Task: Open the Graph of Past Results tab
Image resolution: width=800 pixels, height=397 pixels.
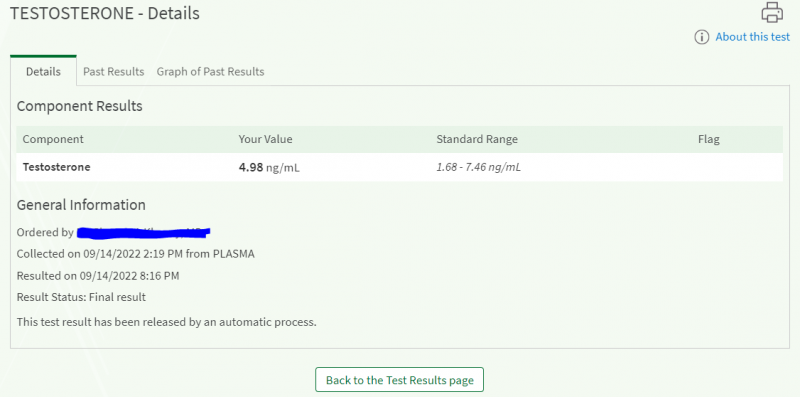Action: pos(210,71)
